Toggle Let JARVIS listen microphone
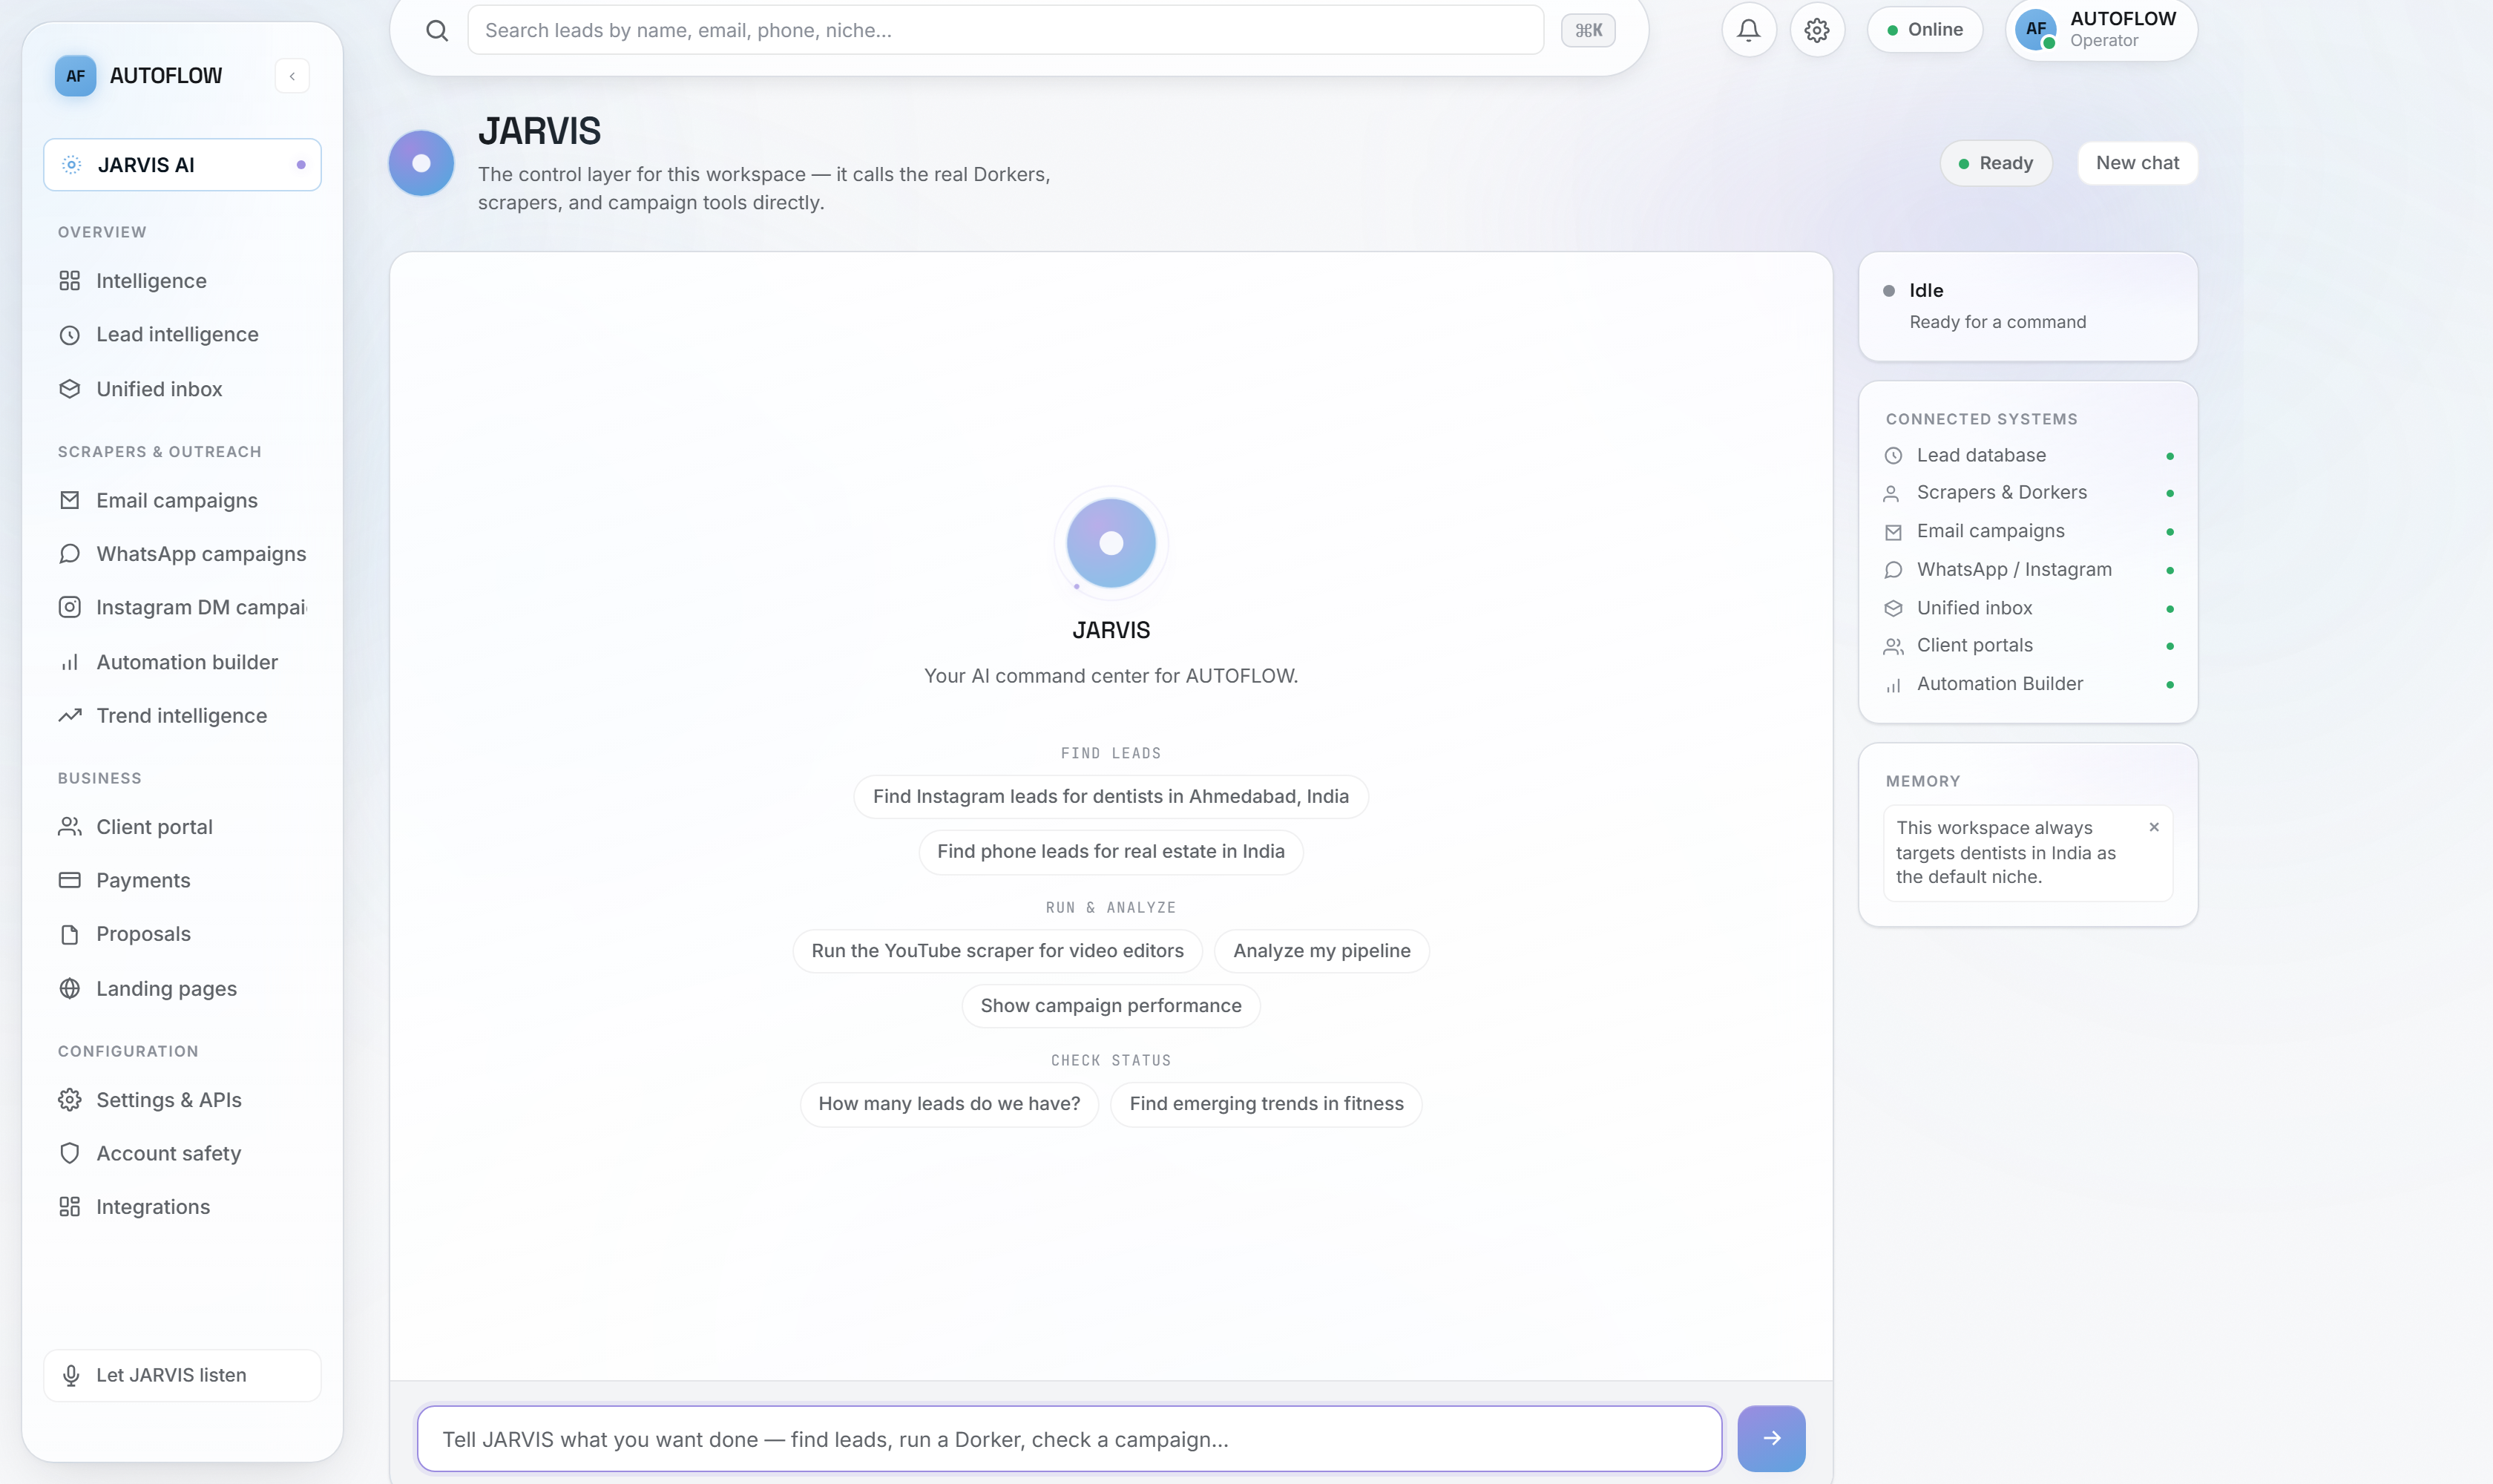 (x=182, y=1376)
